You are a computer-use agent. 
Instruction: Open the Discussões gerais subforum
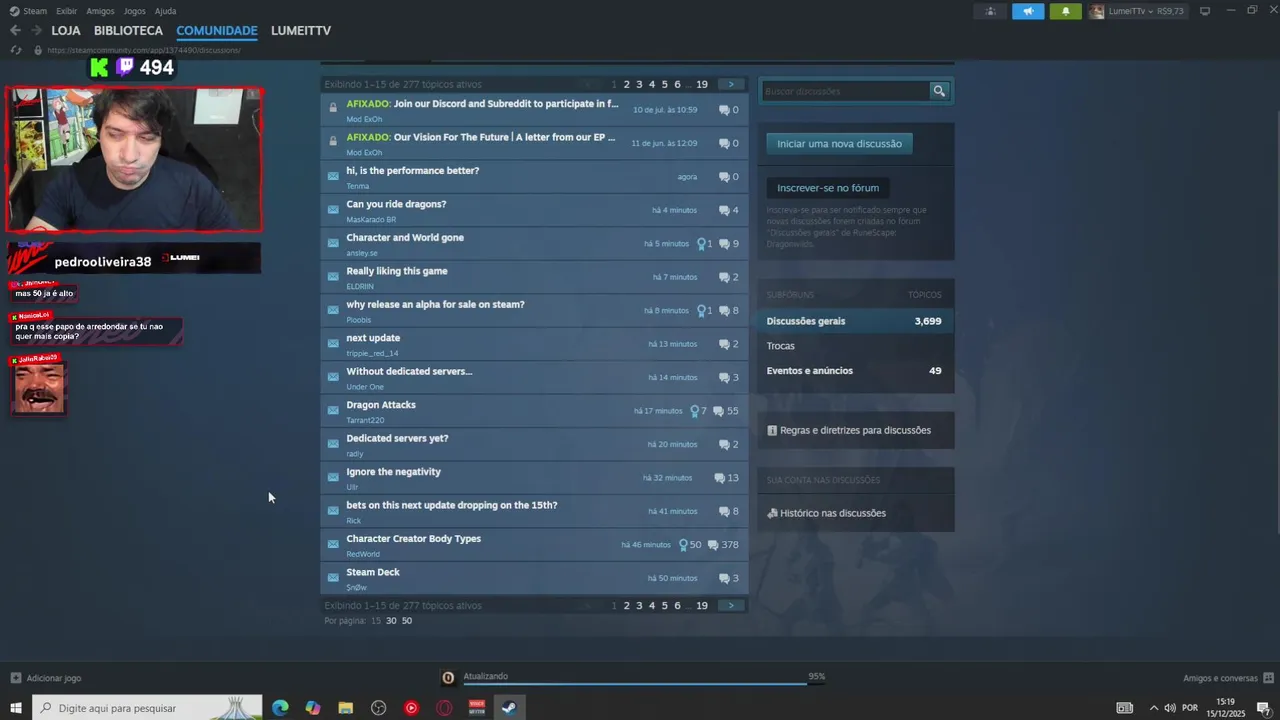tap(854, 321)
